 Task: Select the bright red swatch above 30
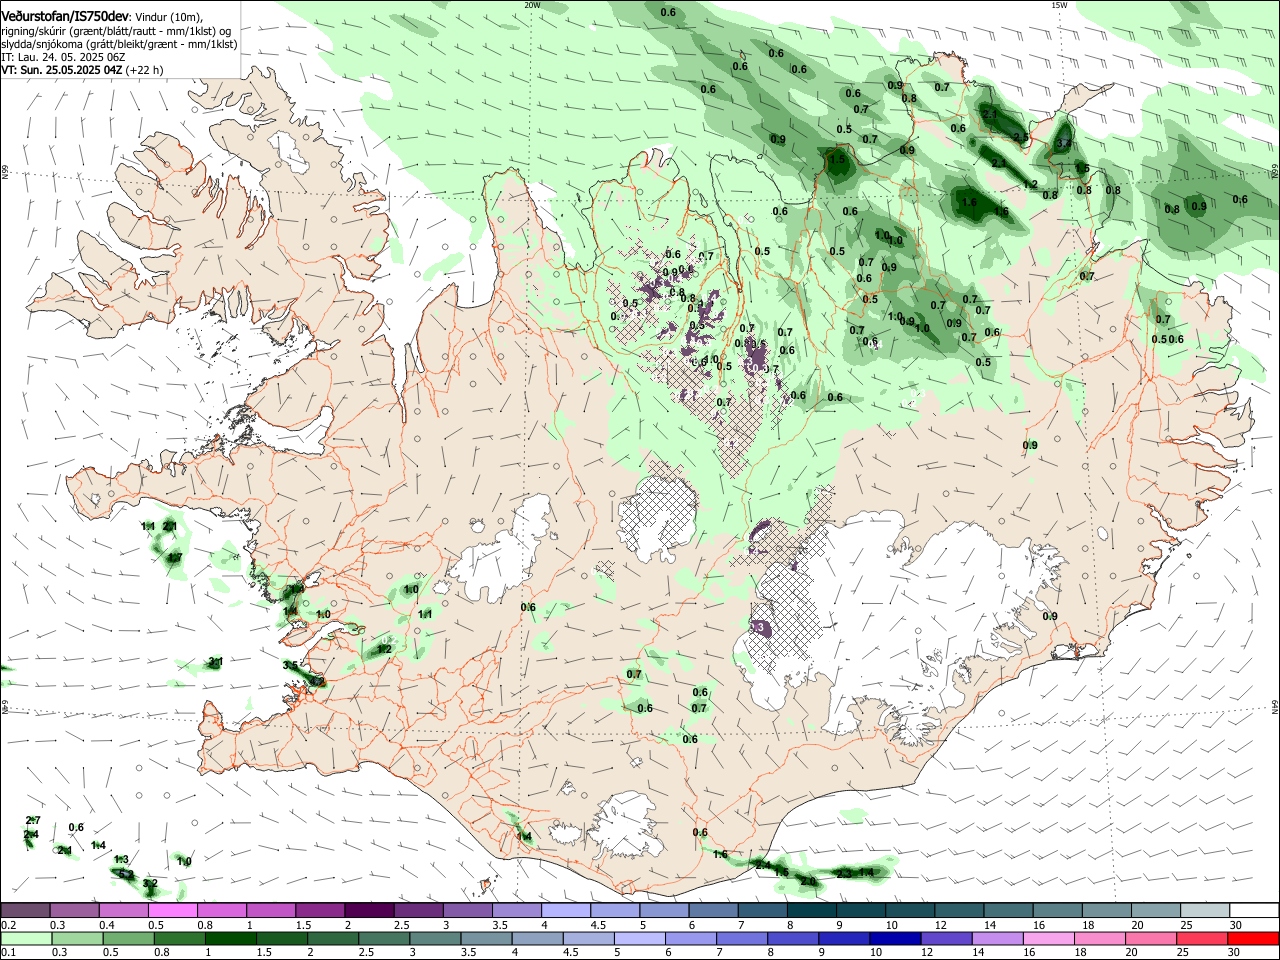coord(1254,939)
